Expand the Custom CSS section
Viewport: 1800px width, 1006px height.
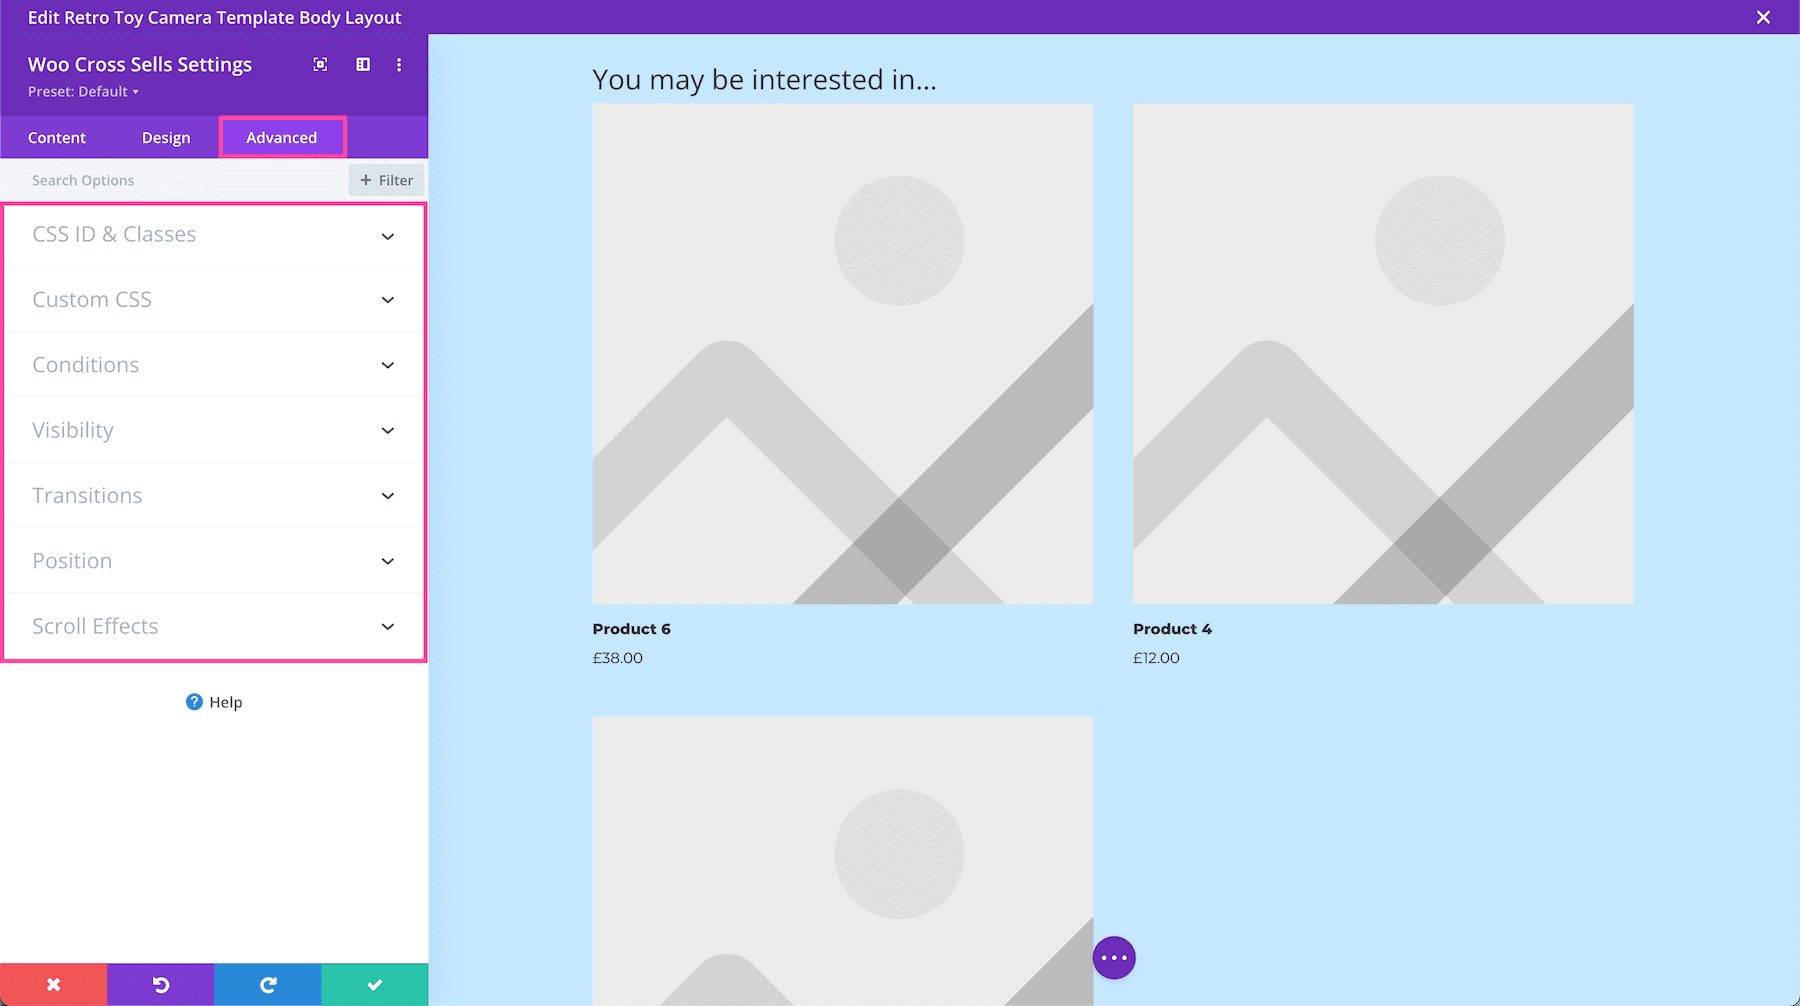(213, 299)
